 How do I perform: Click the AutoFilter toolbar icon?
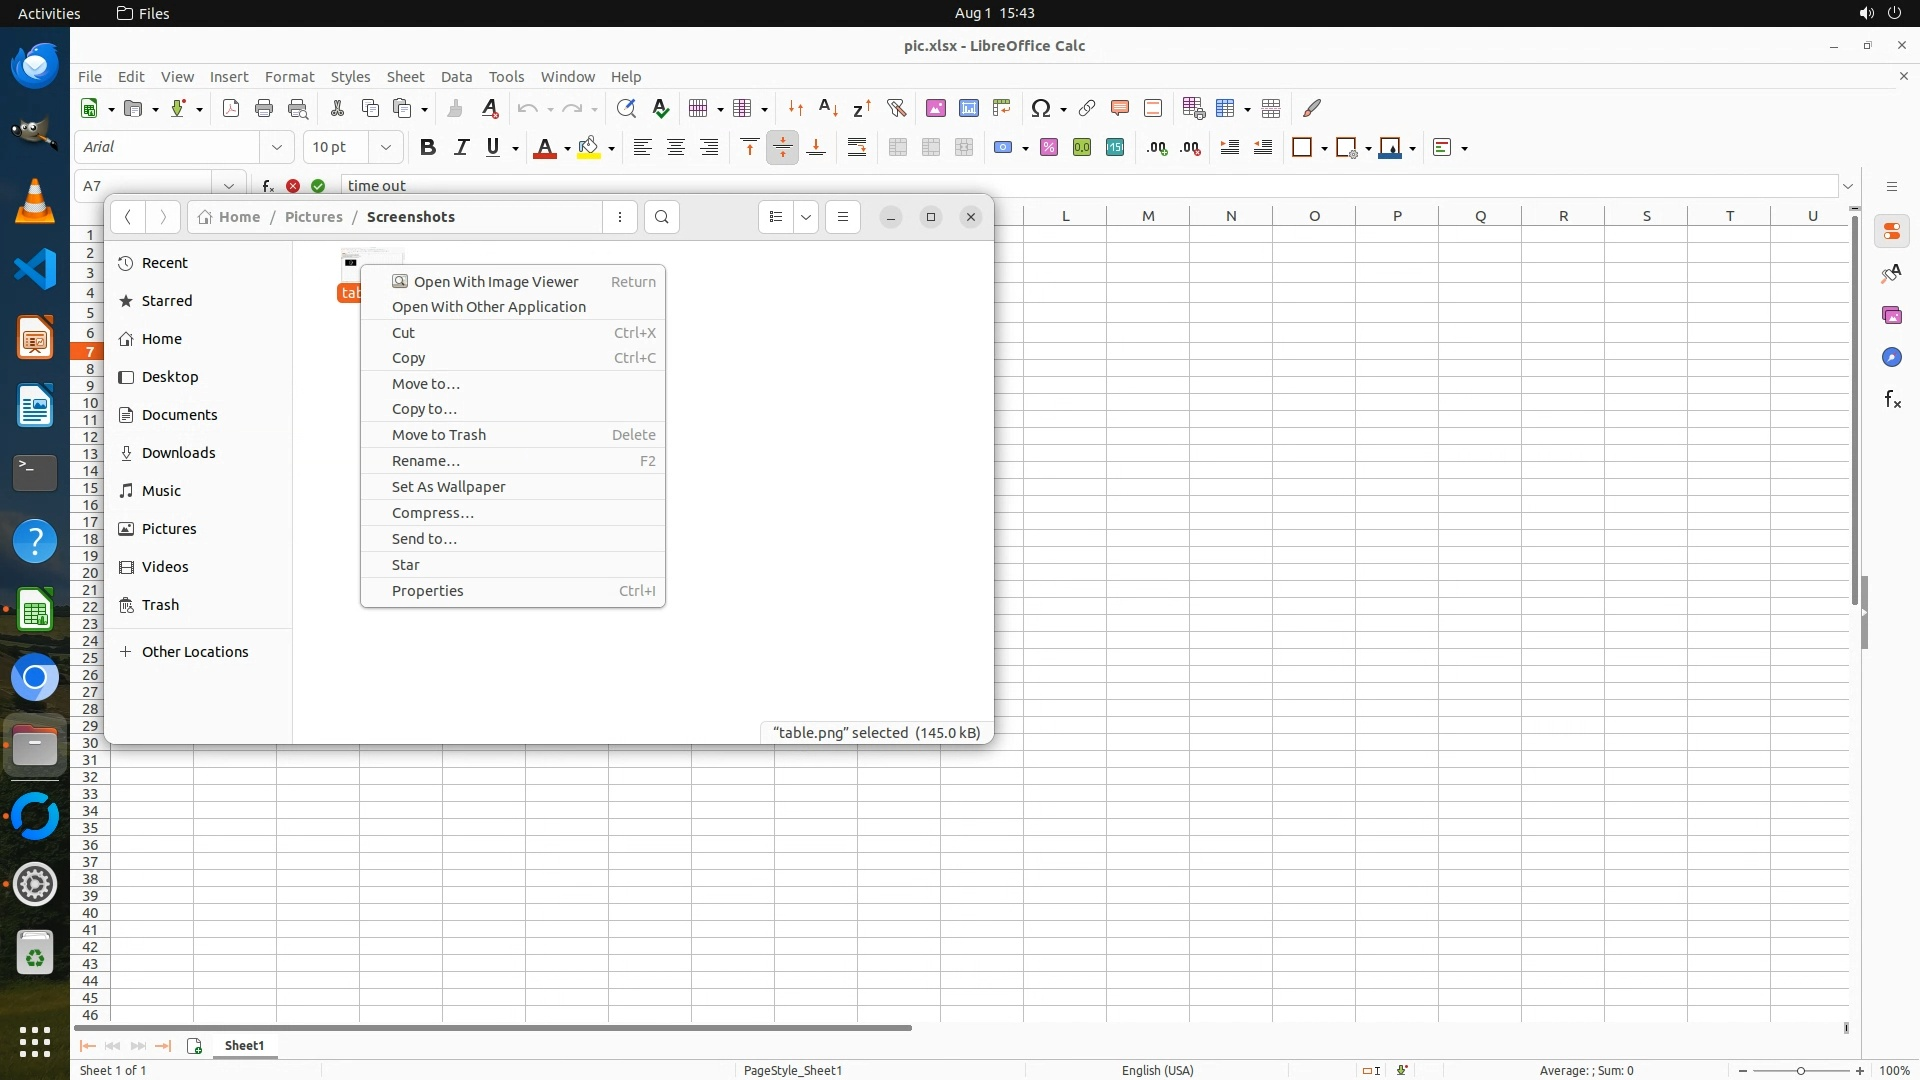point(896,108)
